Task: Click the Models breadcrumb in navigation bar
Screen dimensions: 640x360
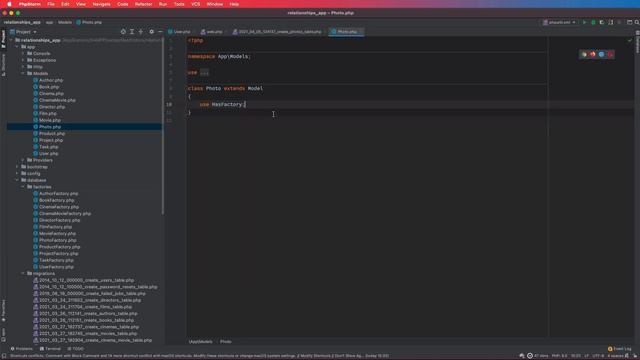Action: pos(64,22)
